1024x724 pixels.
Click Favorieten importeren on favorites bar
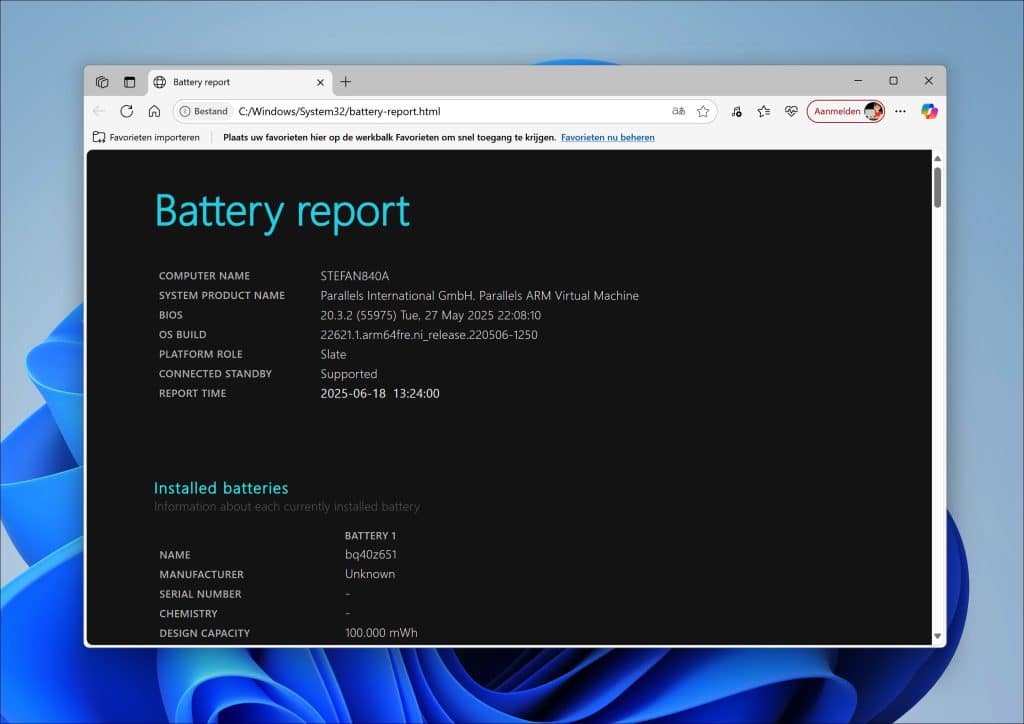coord(146,137)
